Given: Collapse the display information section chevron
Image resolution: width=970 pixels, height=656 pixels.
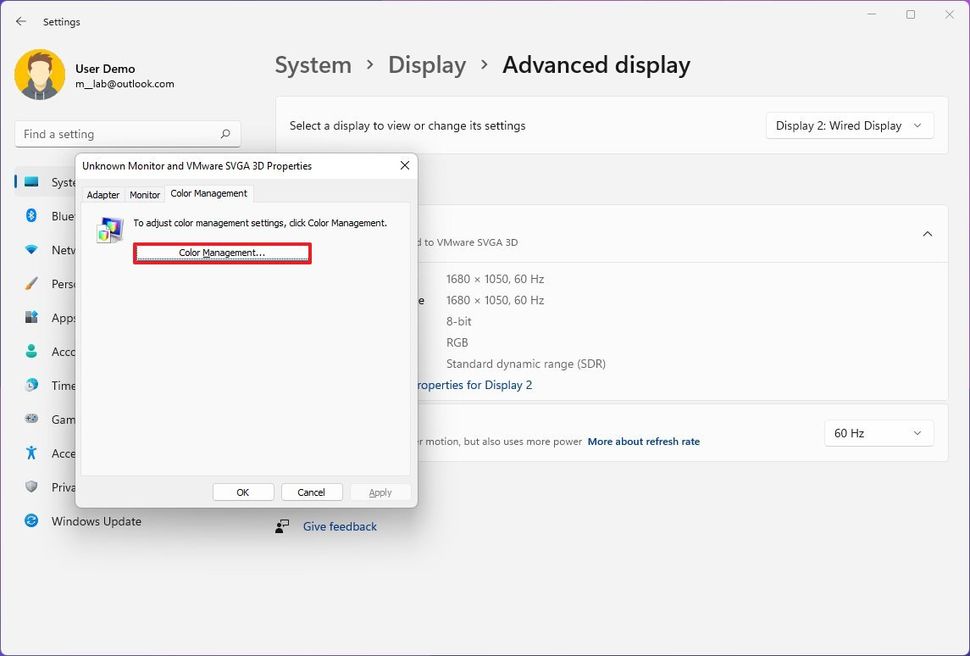Looking at the screenshot, I should coord(927,234).
